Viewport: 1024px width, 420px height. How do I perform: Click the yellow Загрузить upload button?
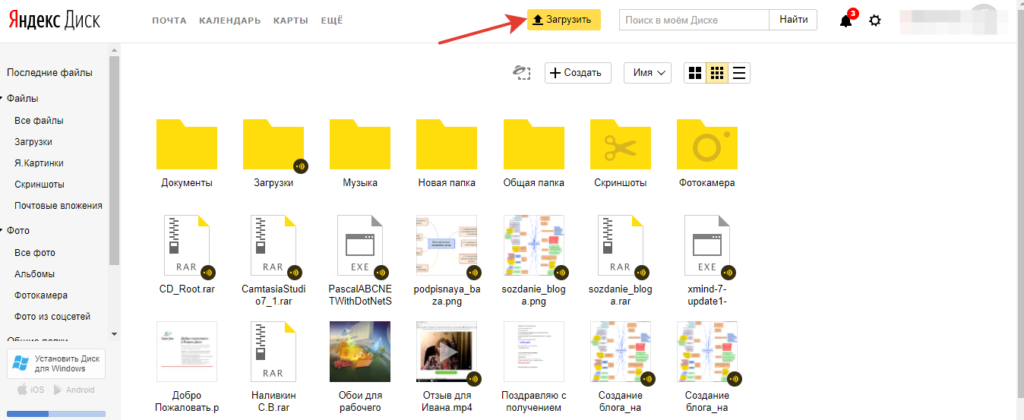pos(564,20)
